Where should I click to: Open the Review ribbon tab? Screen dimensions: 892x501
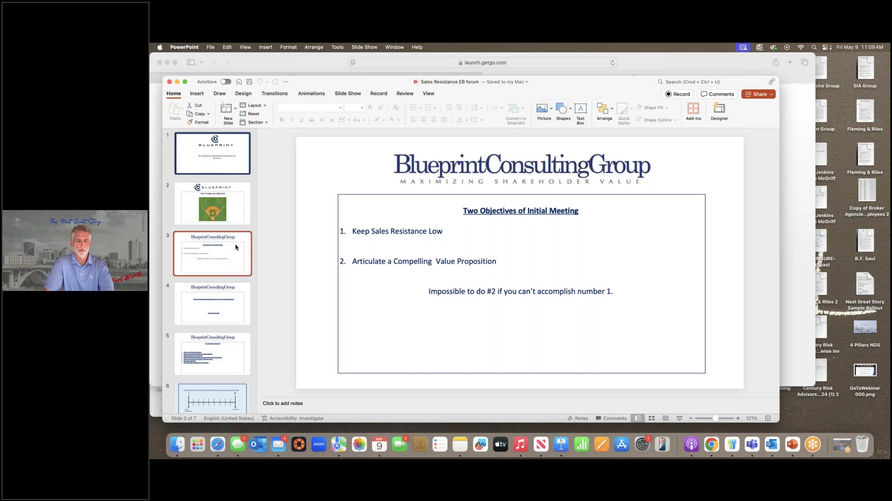[404, 93]
